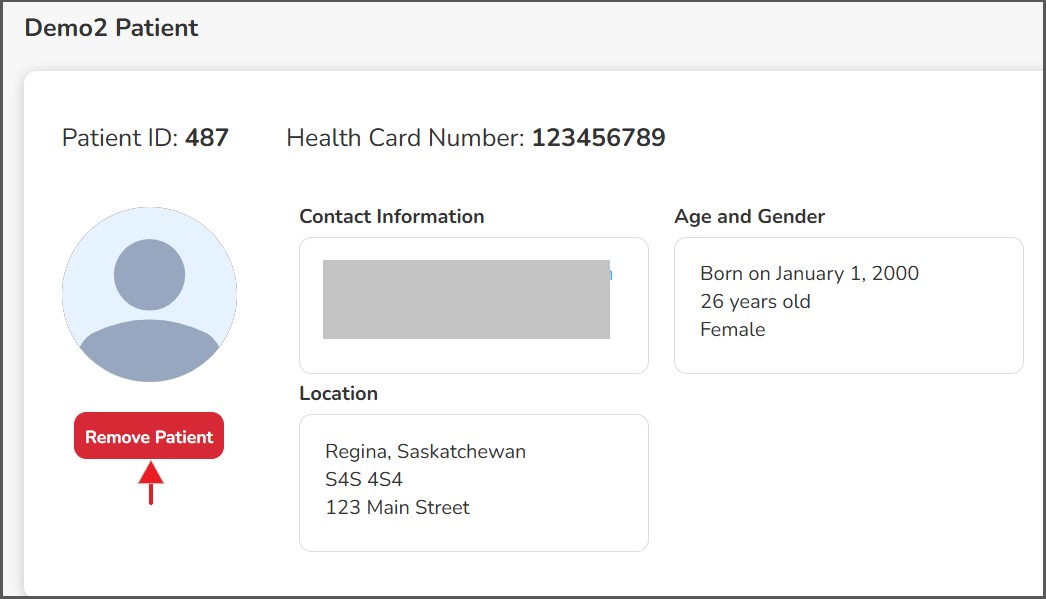
Task: Click the greyed-out contact information block
Action: (466, 299)
